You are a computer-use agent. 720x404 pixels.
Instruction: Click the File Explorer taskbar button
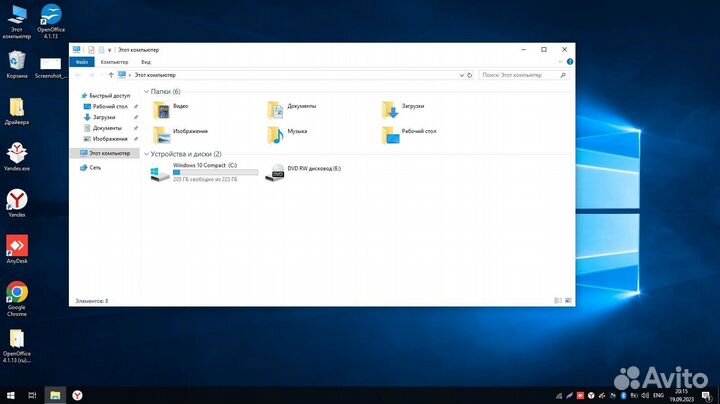click(55, 395)
